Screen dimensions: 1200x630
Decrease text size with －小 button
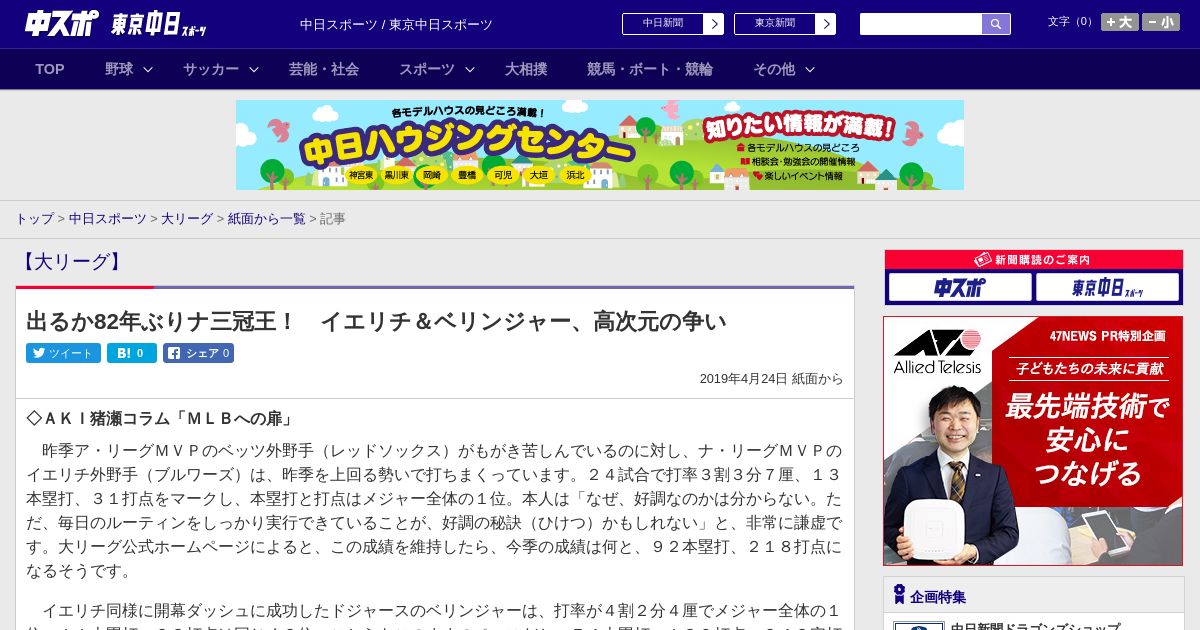point(1161,22)
